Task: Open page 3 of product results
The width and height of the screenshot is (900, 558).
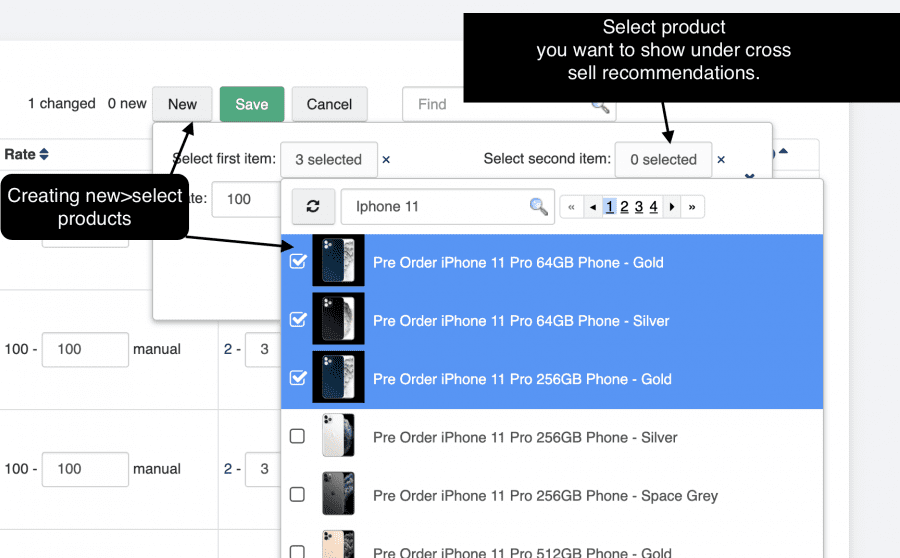Action: [639, 207]
